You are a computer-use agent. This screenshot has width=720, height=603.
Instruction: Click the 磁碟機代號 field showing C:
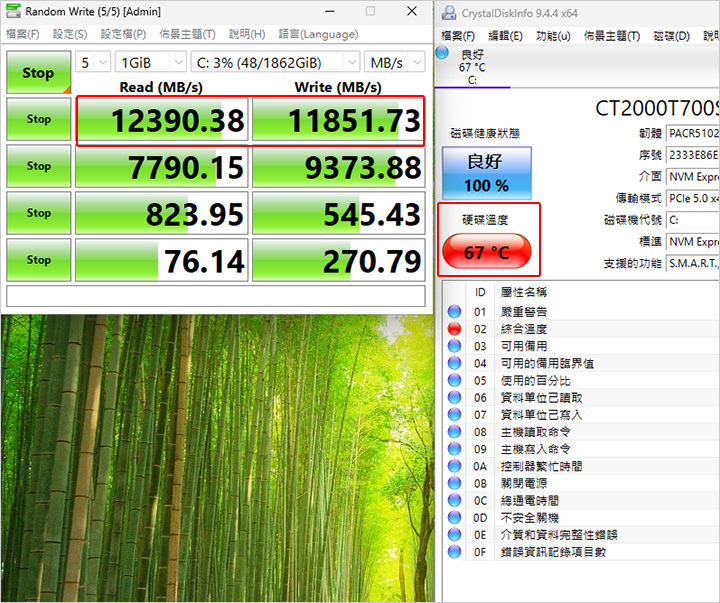pyautogui.click(x=692, y=220)
